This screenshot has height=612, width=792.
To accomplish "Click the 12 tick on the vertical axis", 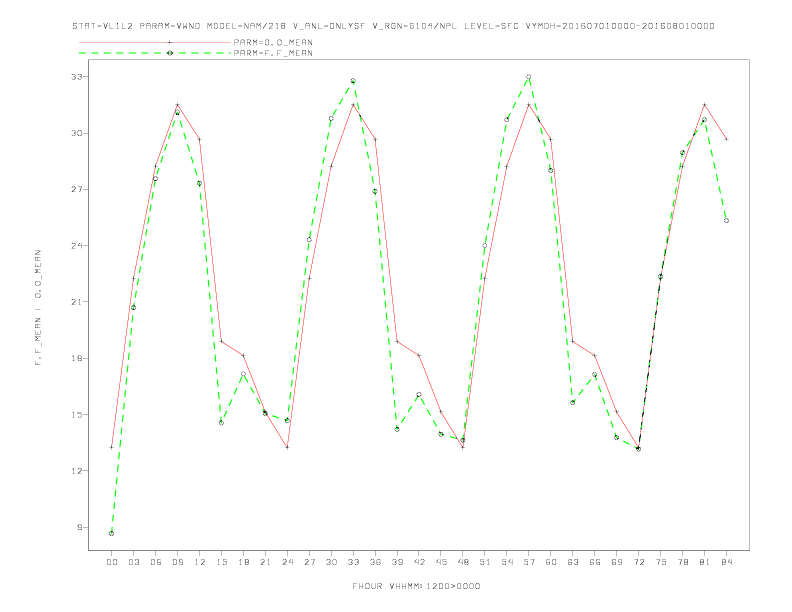I will point(77,471).
